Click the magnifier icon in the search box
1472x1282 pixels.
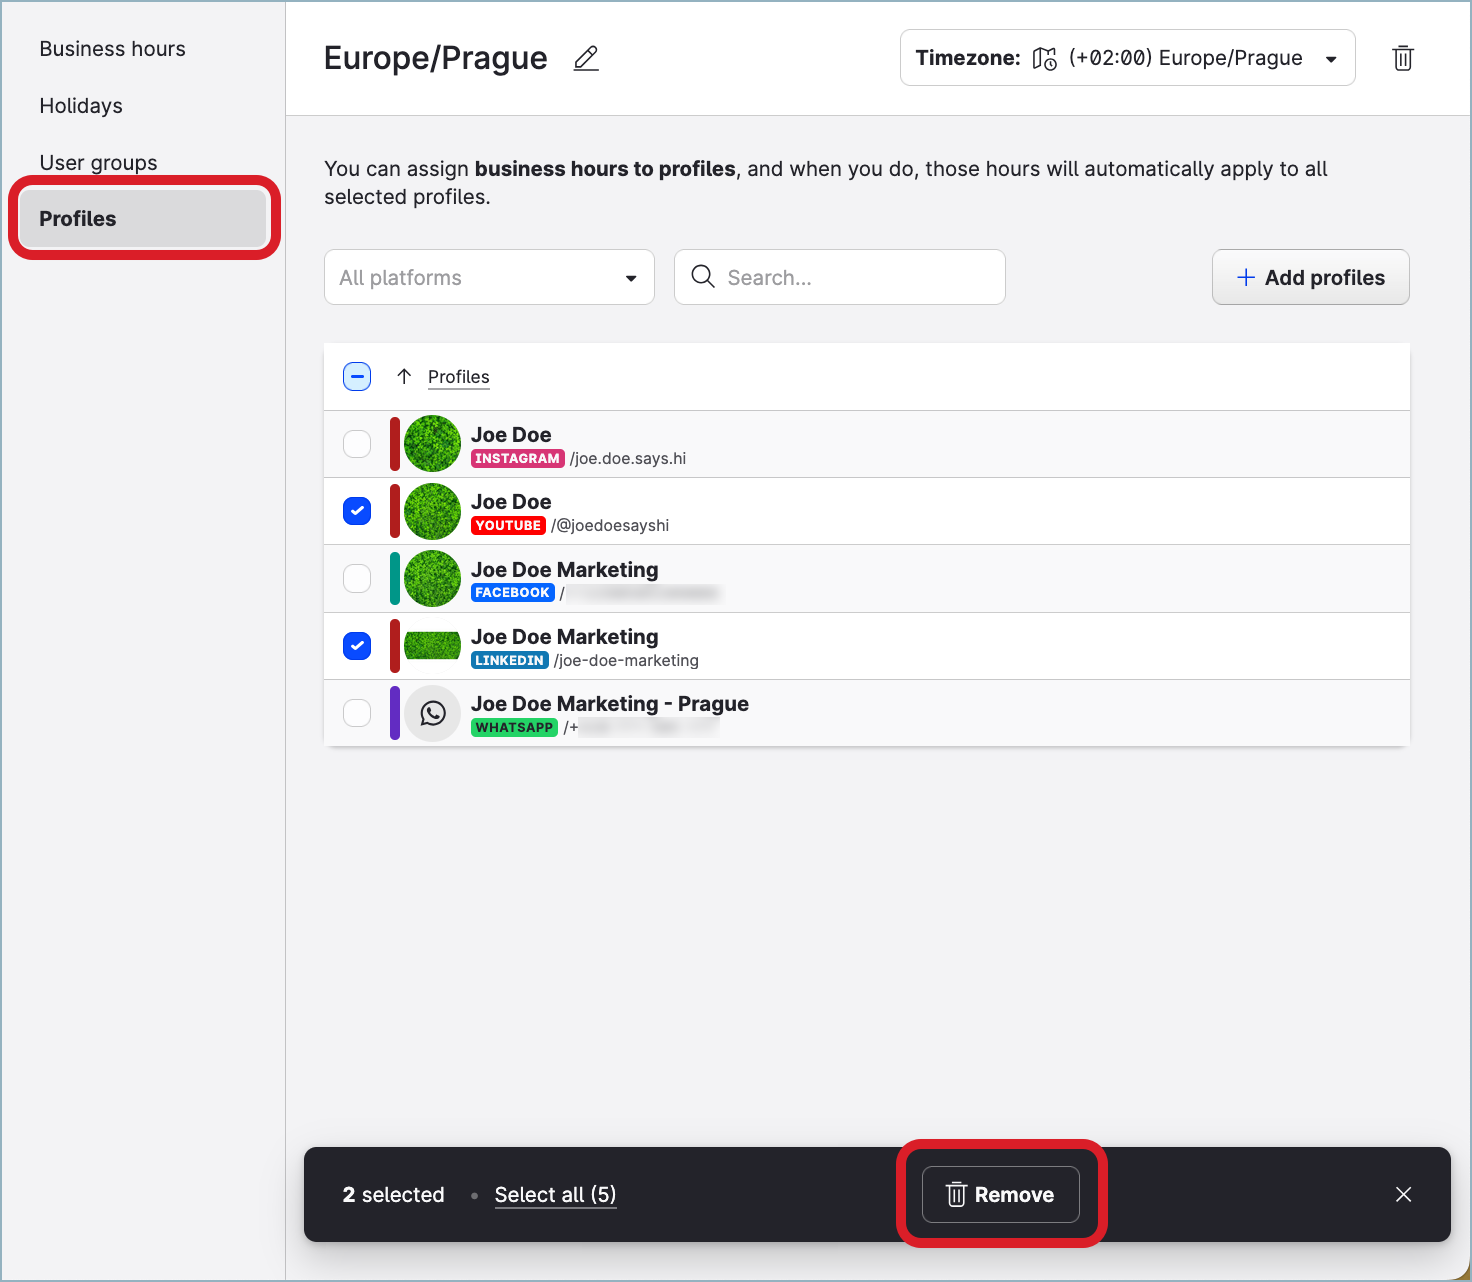[703, 277]
